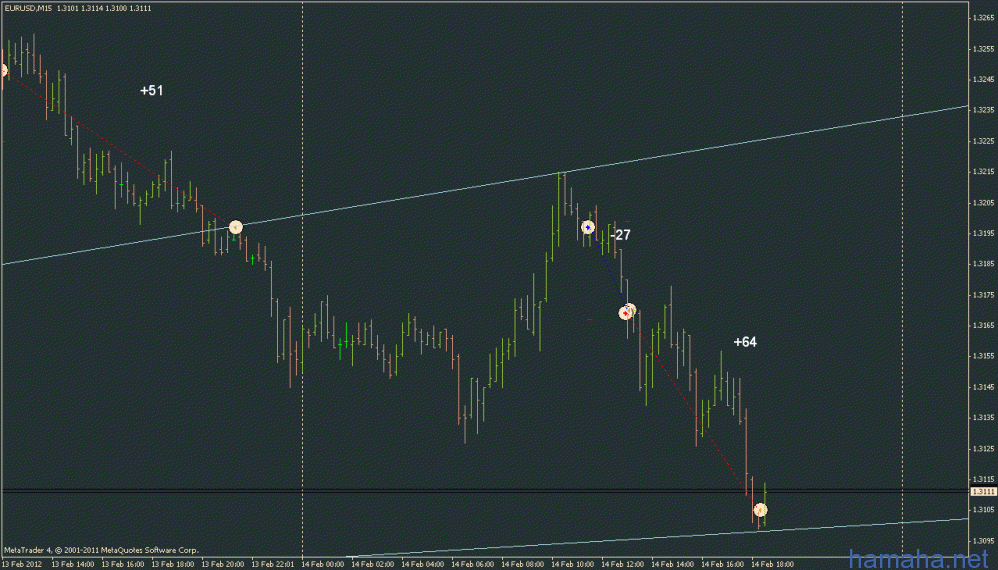Select the +51 profit label
This screenshot has height=570, width=998.
(x=151, y=90)
